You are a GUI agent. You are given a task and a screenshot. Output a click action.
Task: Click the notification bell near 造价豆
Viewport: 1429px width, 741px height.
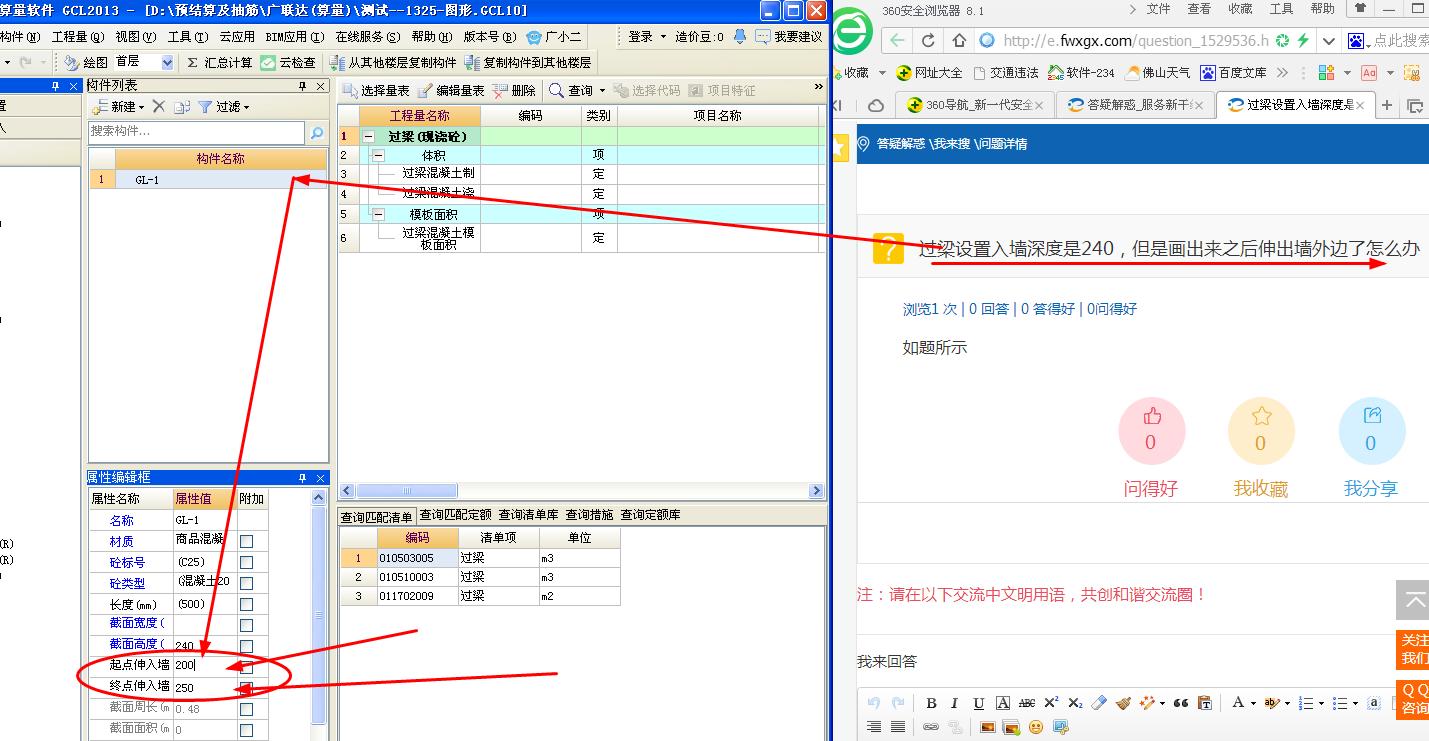(739, 36)
